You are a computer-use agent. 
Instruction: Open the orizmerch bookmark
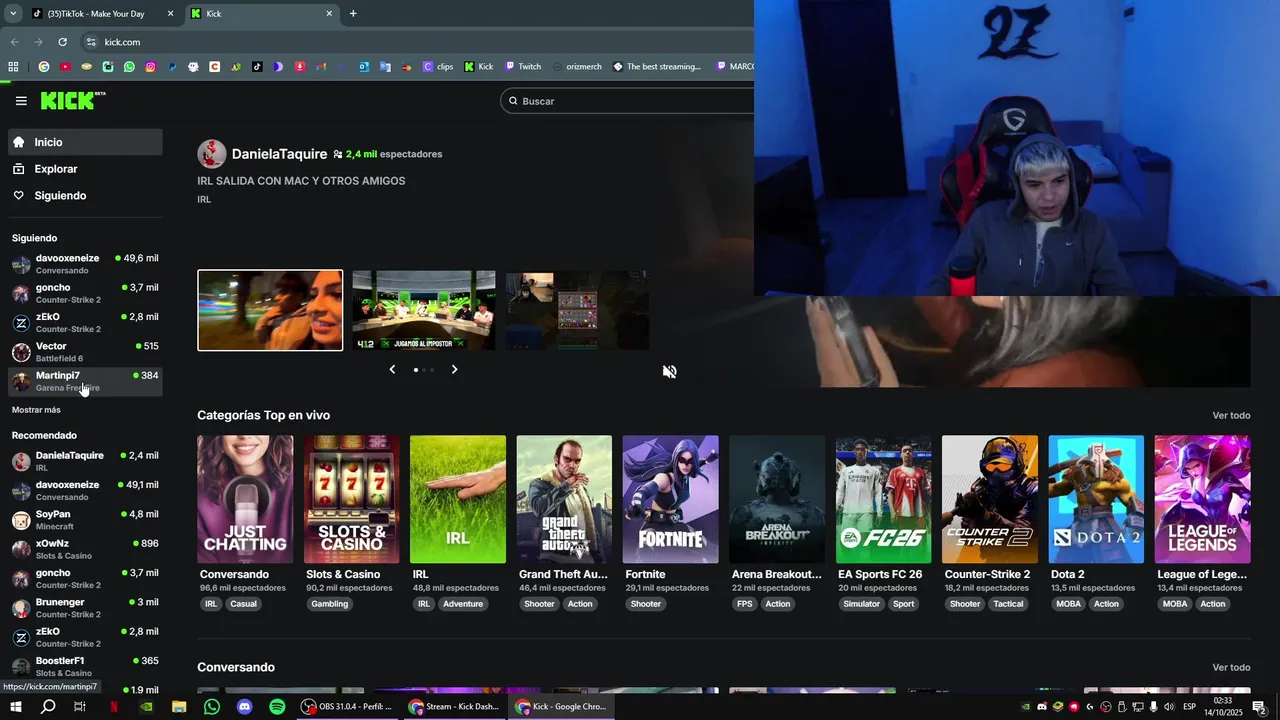coord(576,67)
